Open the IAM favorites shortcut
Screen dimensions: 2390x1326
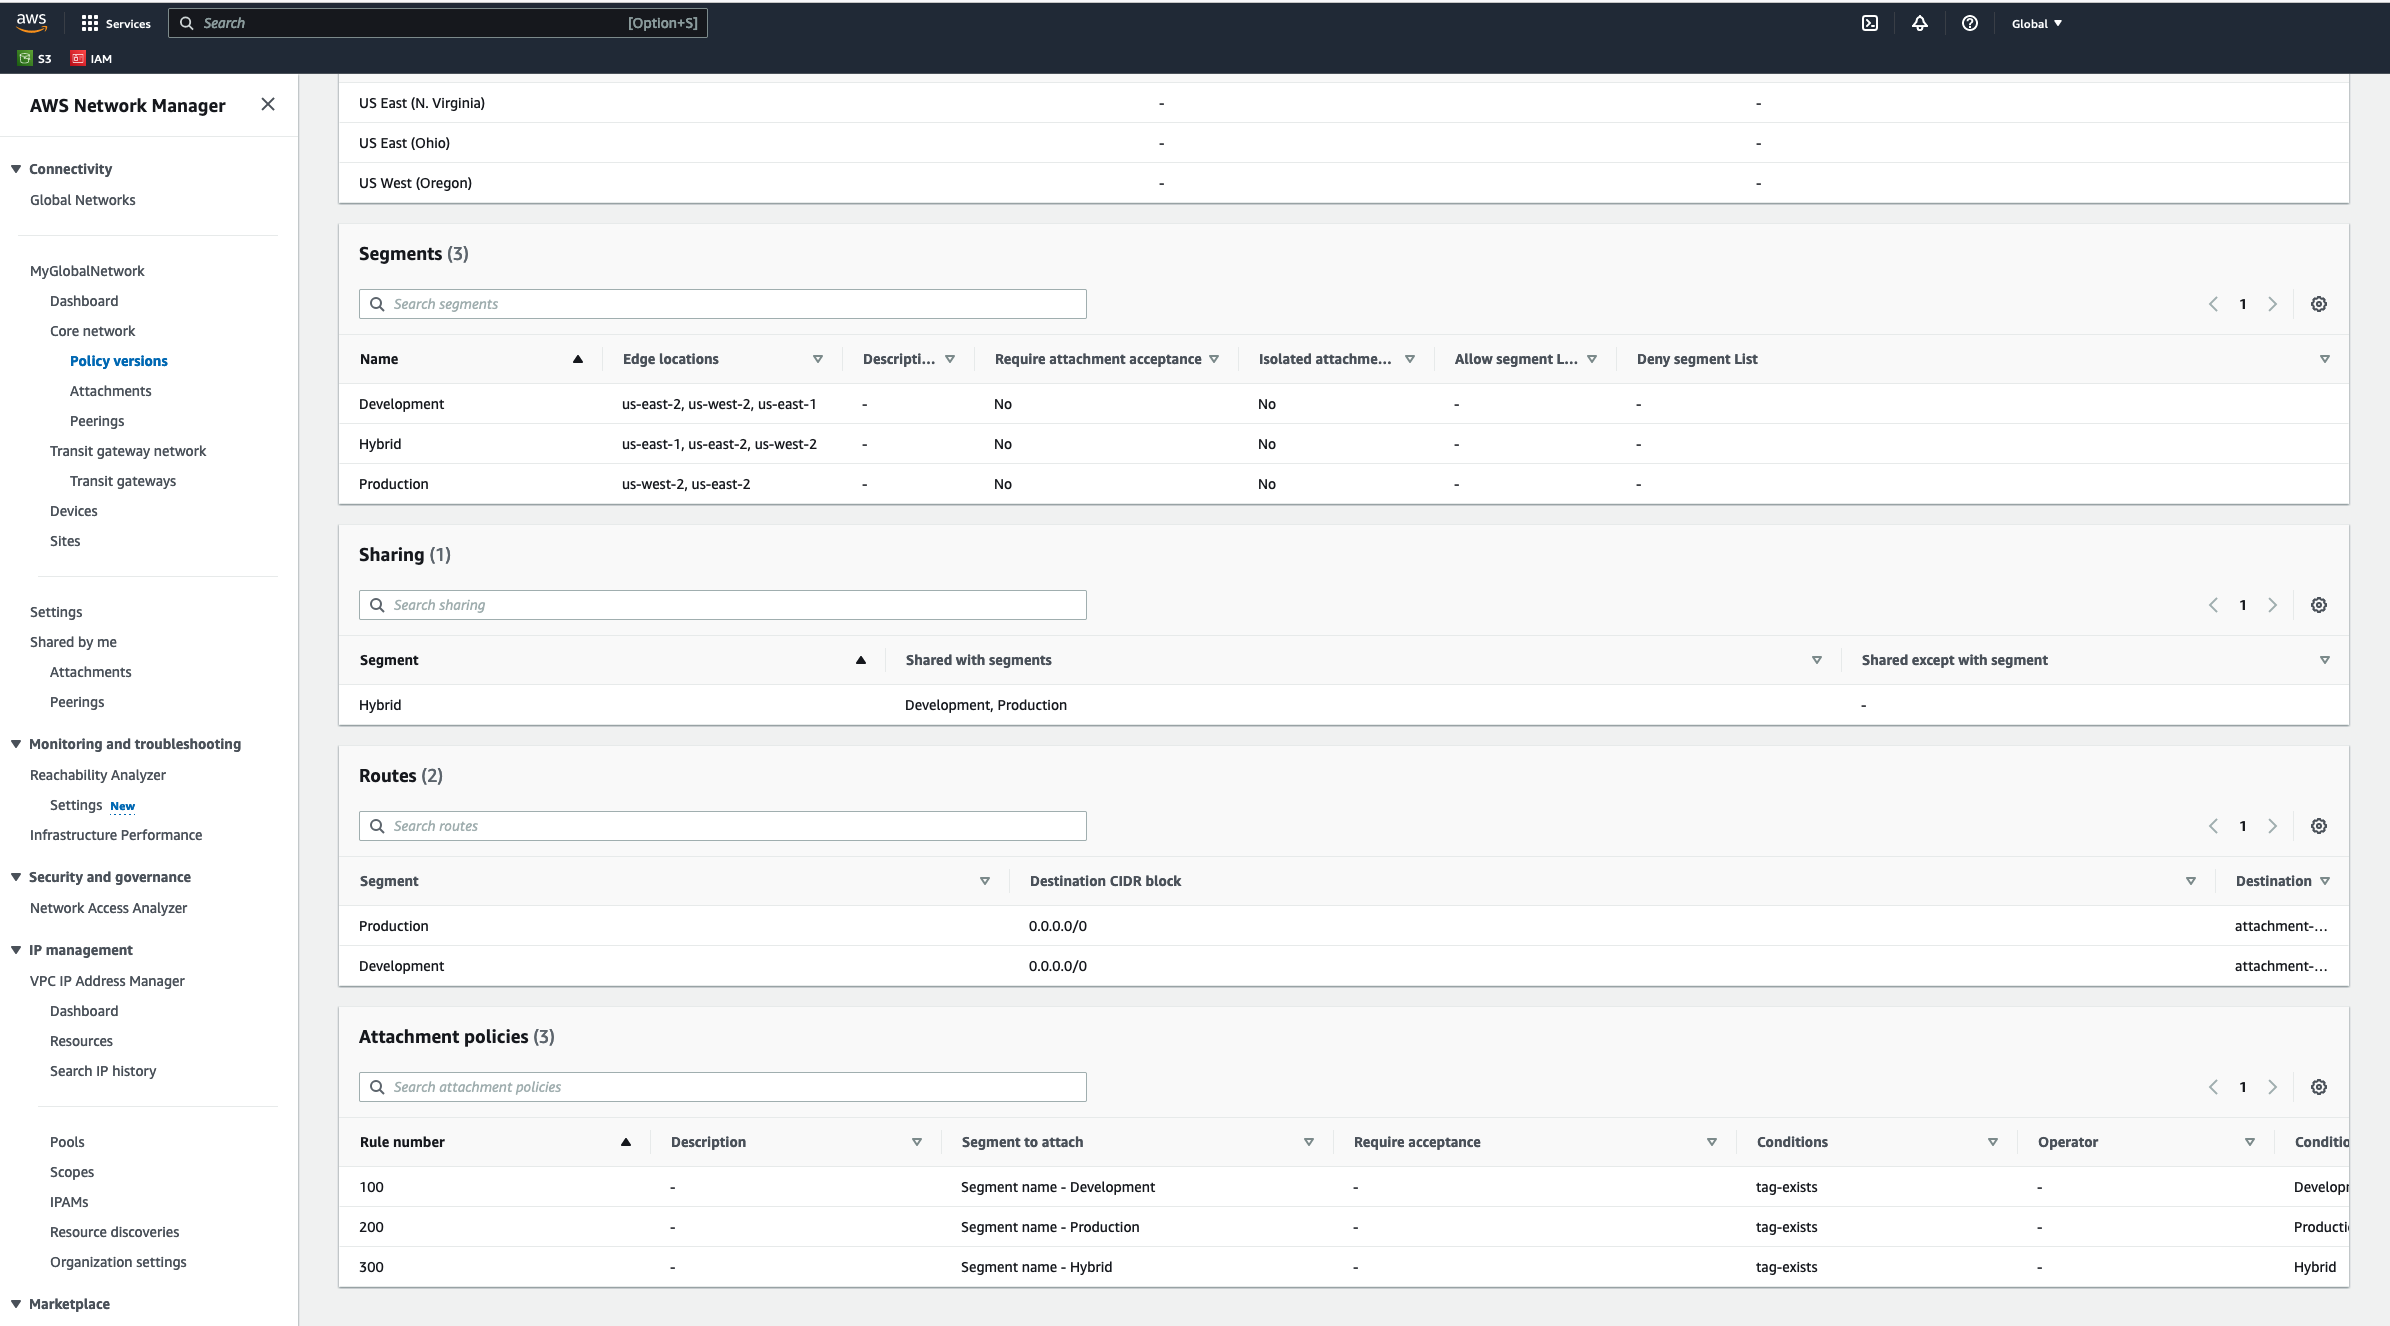click(91, 58)
